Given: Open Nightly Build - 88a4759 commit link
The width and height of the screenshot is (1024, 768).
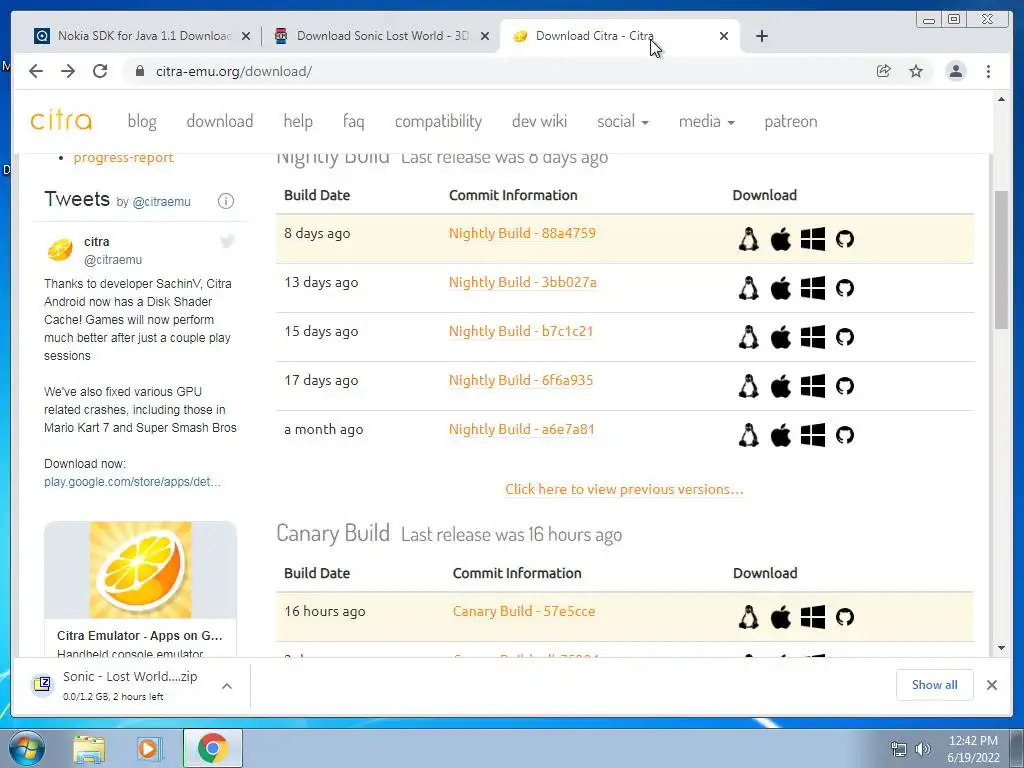Looking at the screenshot, I should [x=522, y=233].
